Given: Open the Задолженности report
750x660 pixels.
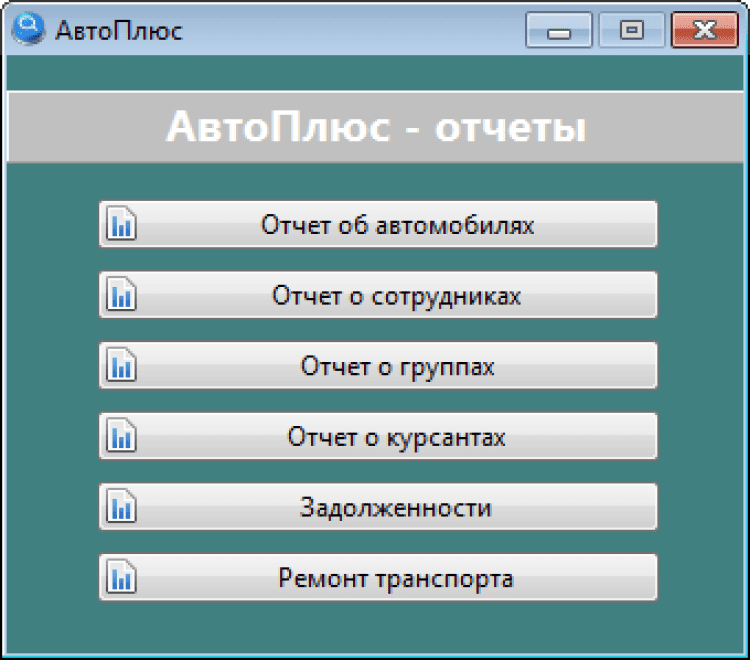Looking at the screenshot, I should click(378, 507).
